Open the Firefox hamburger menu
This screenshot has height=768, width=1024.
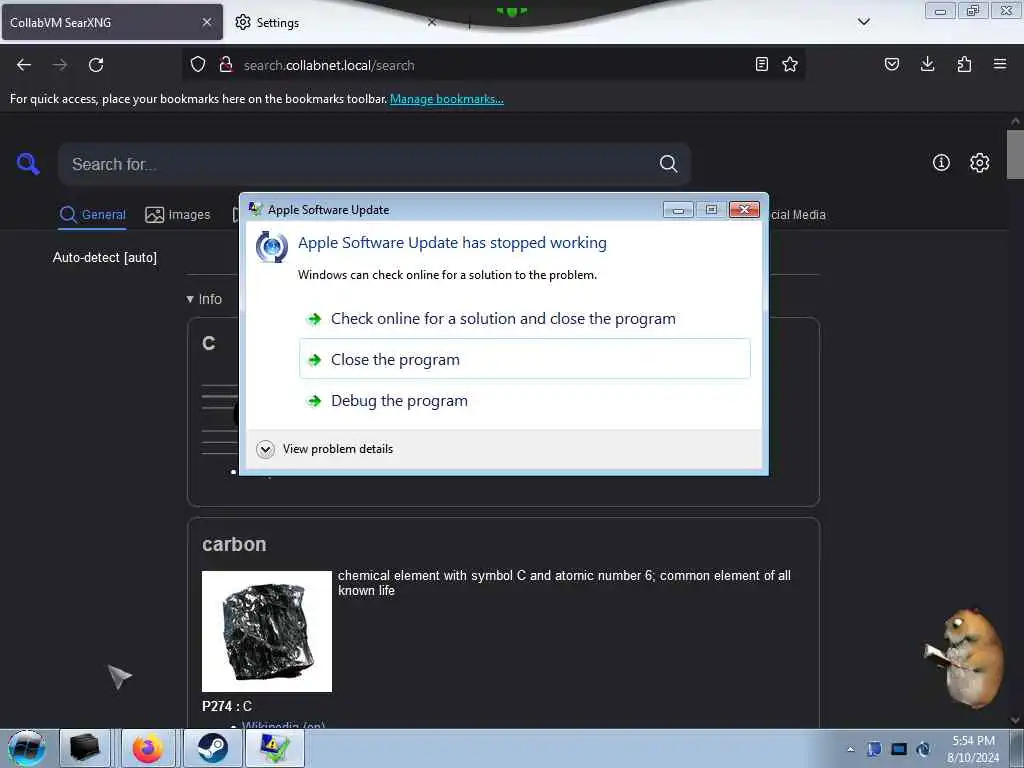click(1000, 64)
